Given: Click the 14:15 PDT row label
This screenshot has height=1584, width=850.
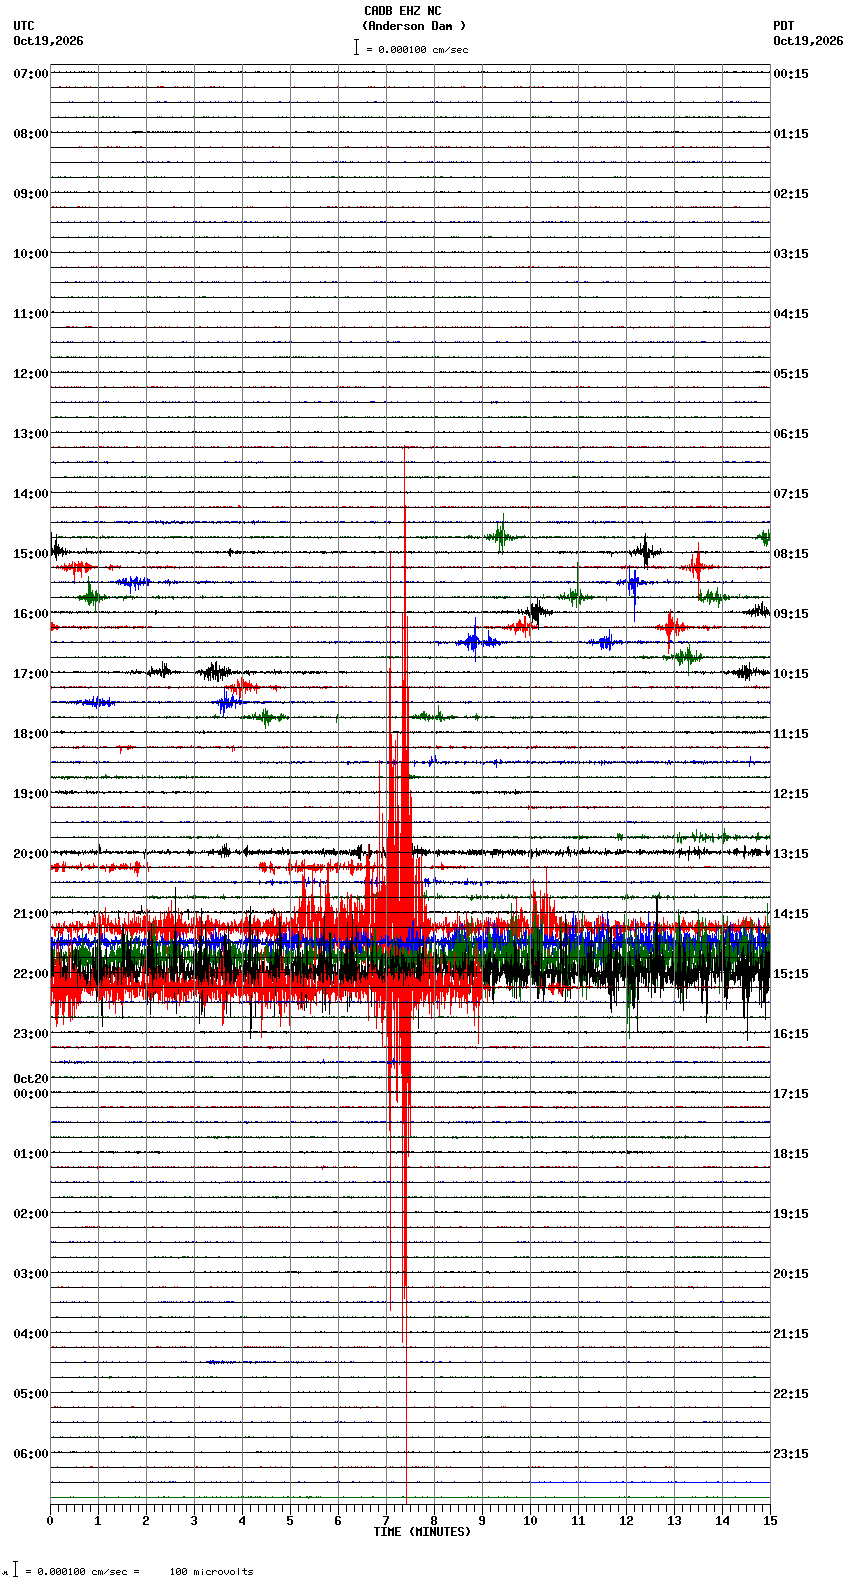Looking at the screenshot, I should (791, 914).
